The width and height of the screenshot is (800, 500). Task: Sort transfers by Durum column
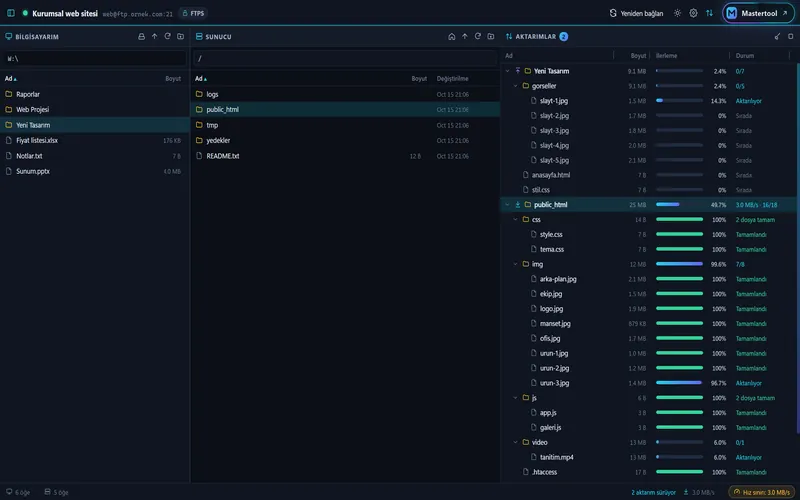tap(744, 56)
